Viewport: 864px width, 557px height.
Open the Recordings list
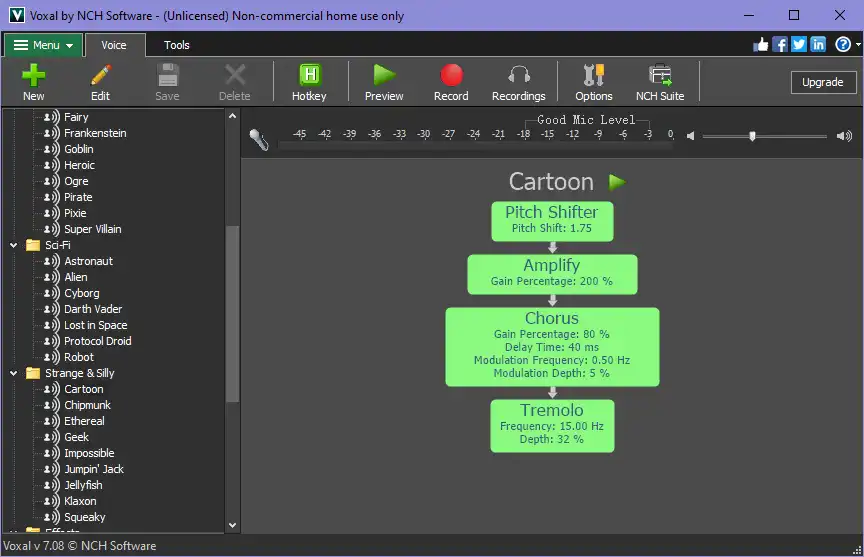point(519,82)
